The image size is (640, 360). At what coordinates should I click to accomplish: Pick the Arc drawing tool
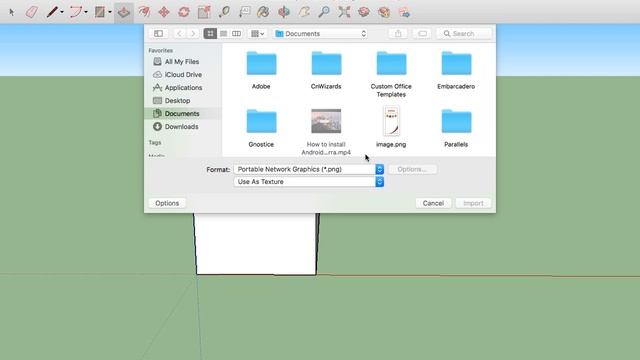(x=76, y=12)
